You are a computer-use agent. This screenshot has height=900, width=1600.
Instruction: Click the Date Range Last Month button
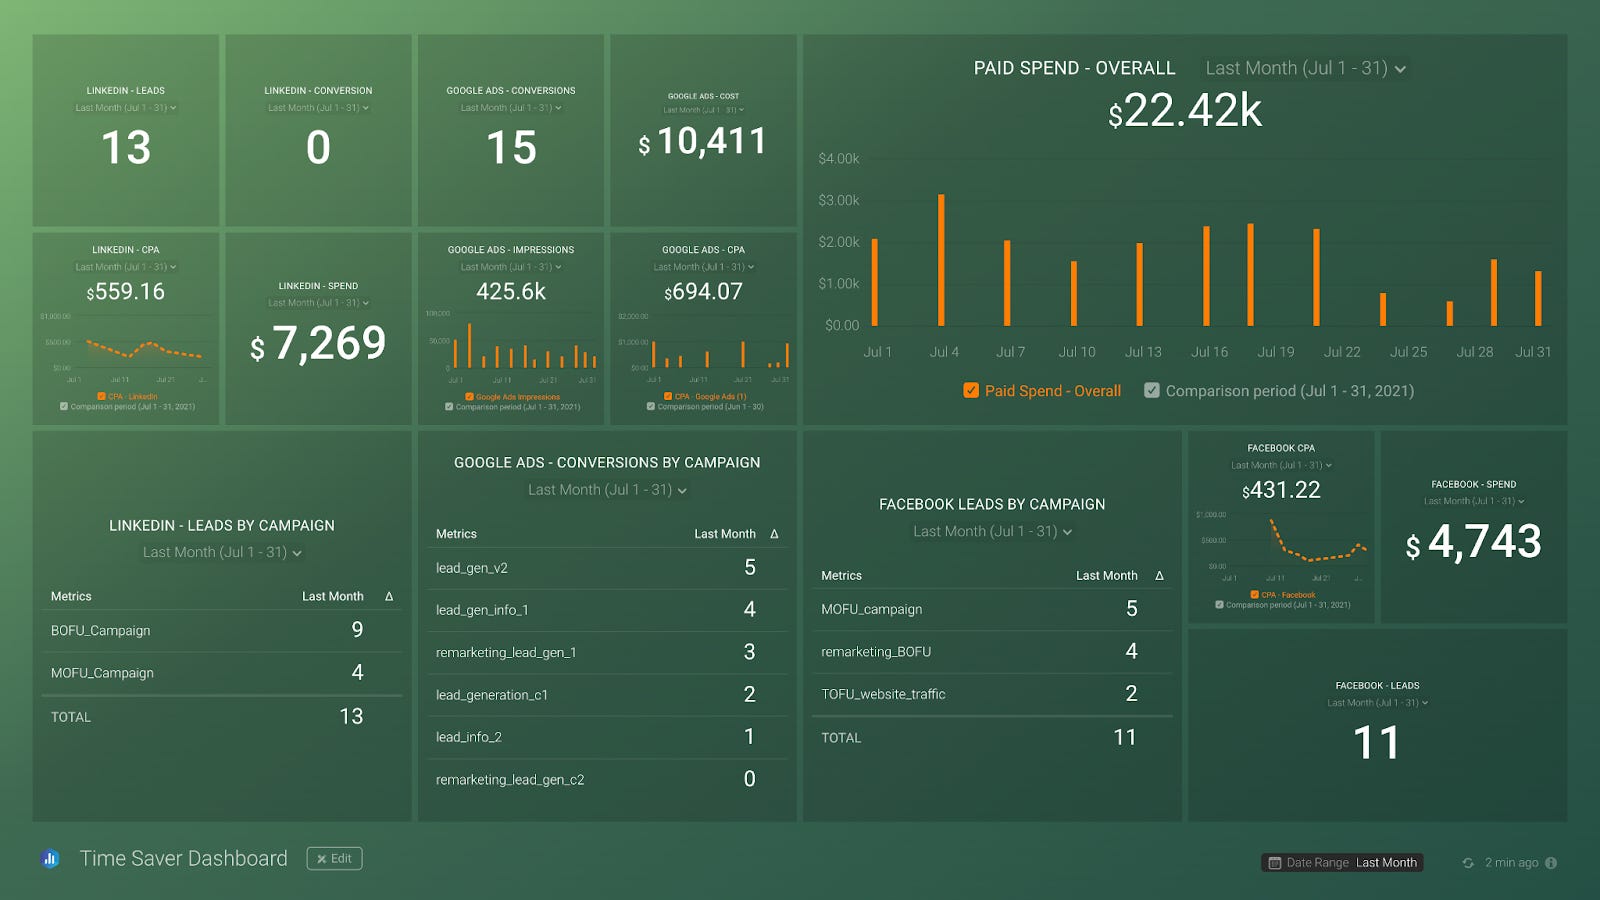click(1343, 862)
